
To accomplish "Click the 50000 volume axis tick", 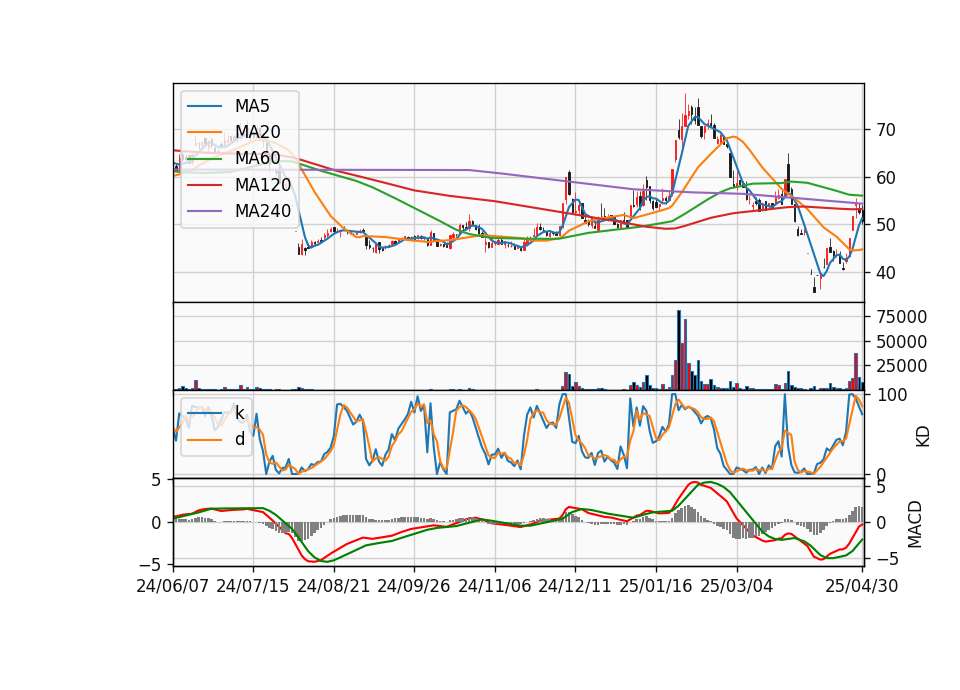I will click(x=902, y=342).
